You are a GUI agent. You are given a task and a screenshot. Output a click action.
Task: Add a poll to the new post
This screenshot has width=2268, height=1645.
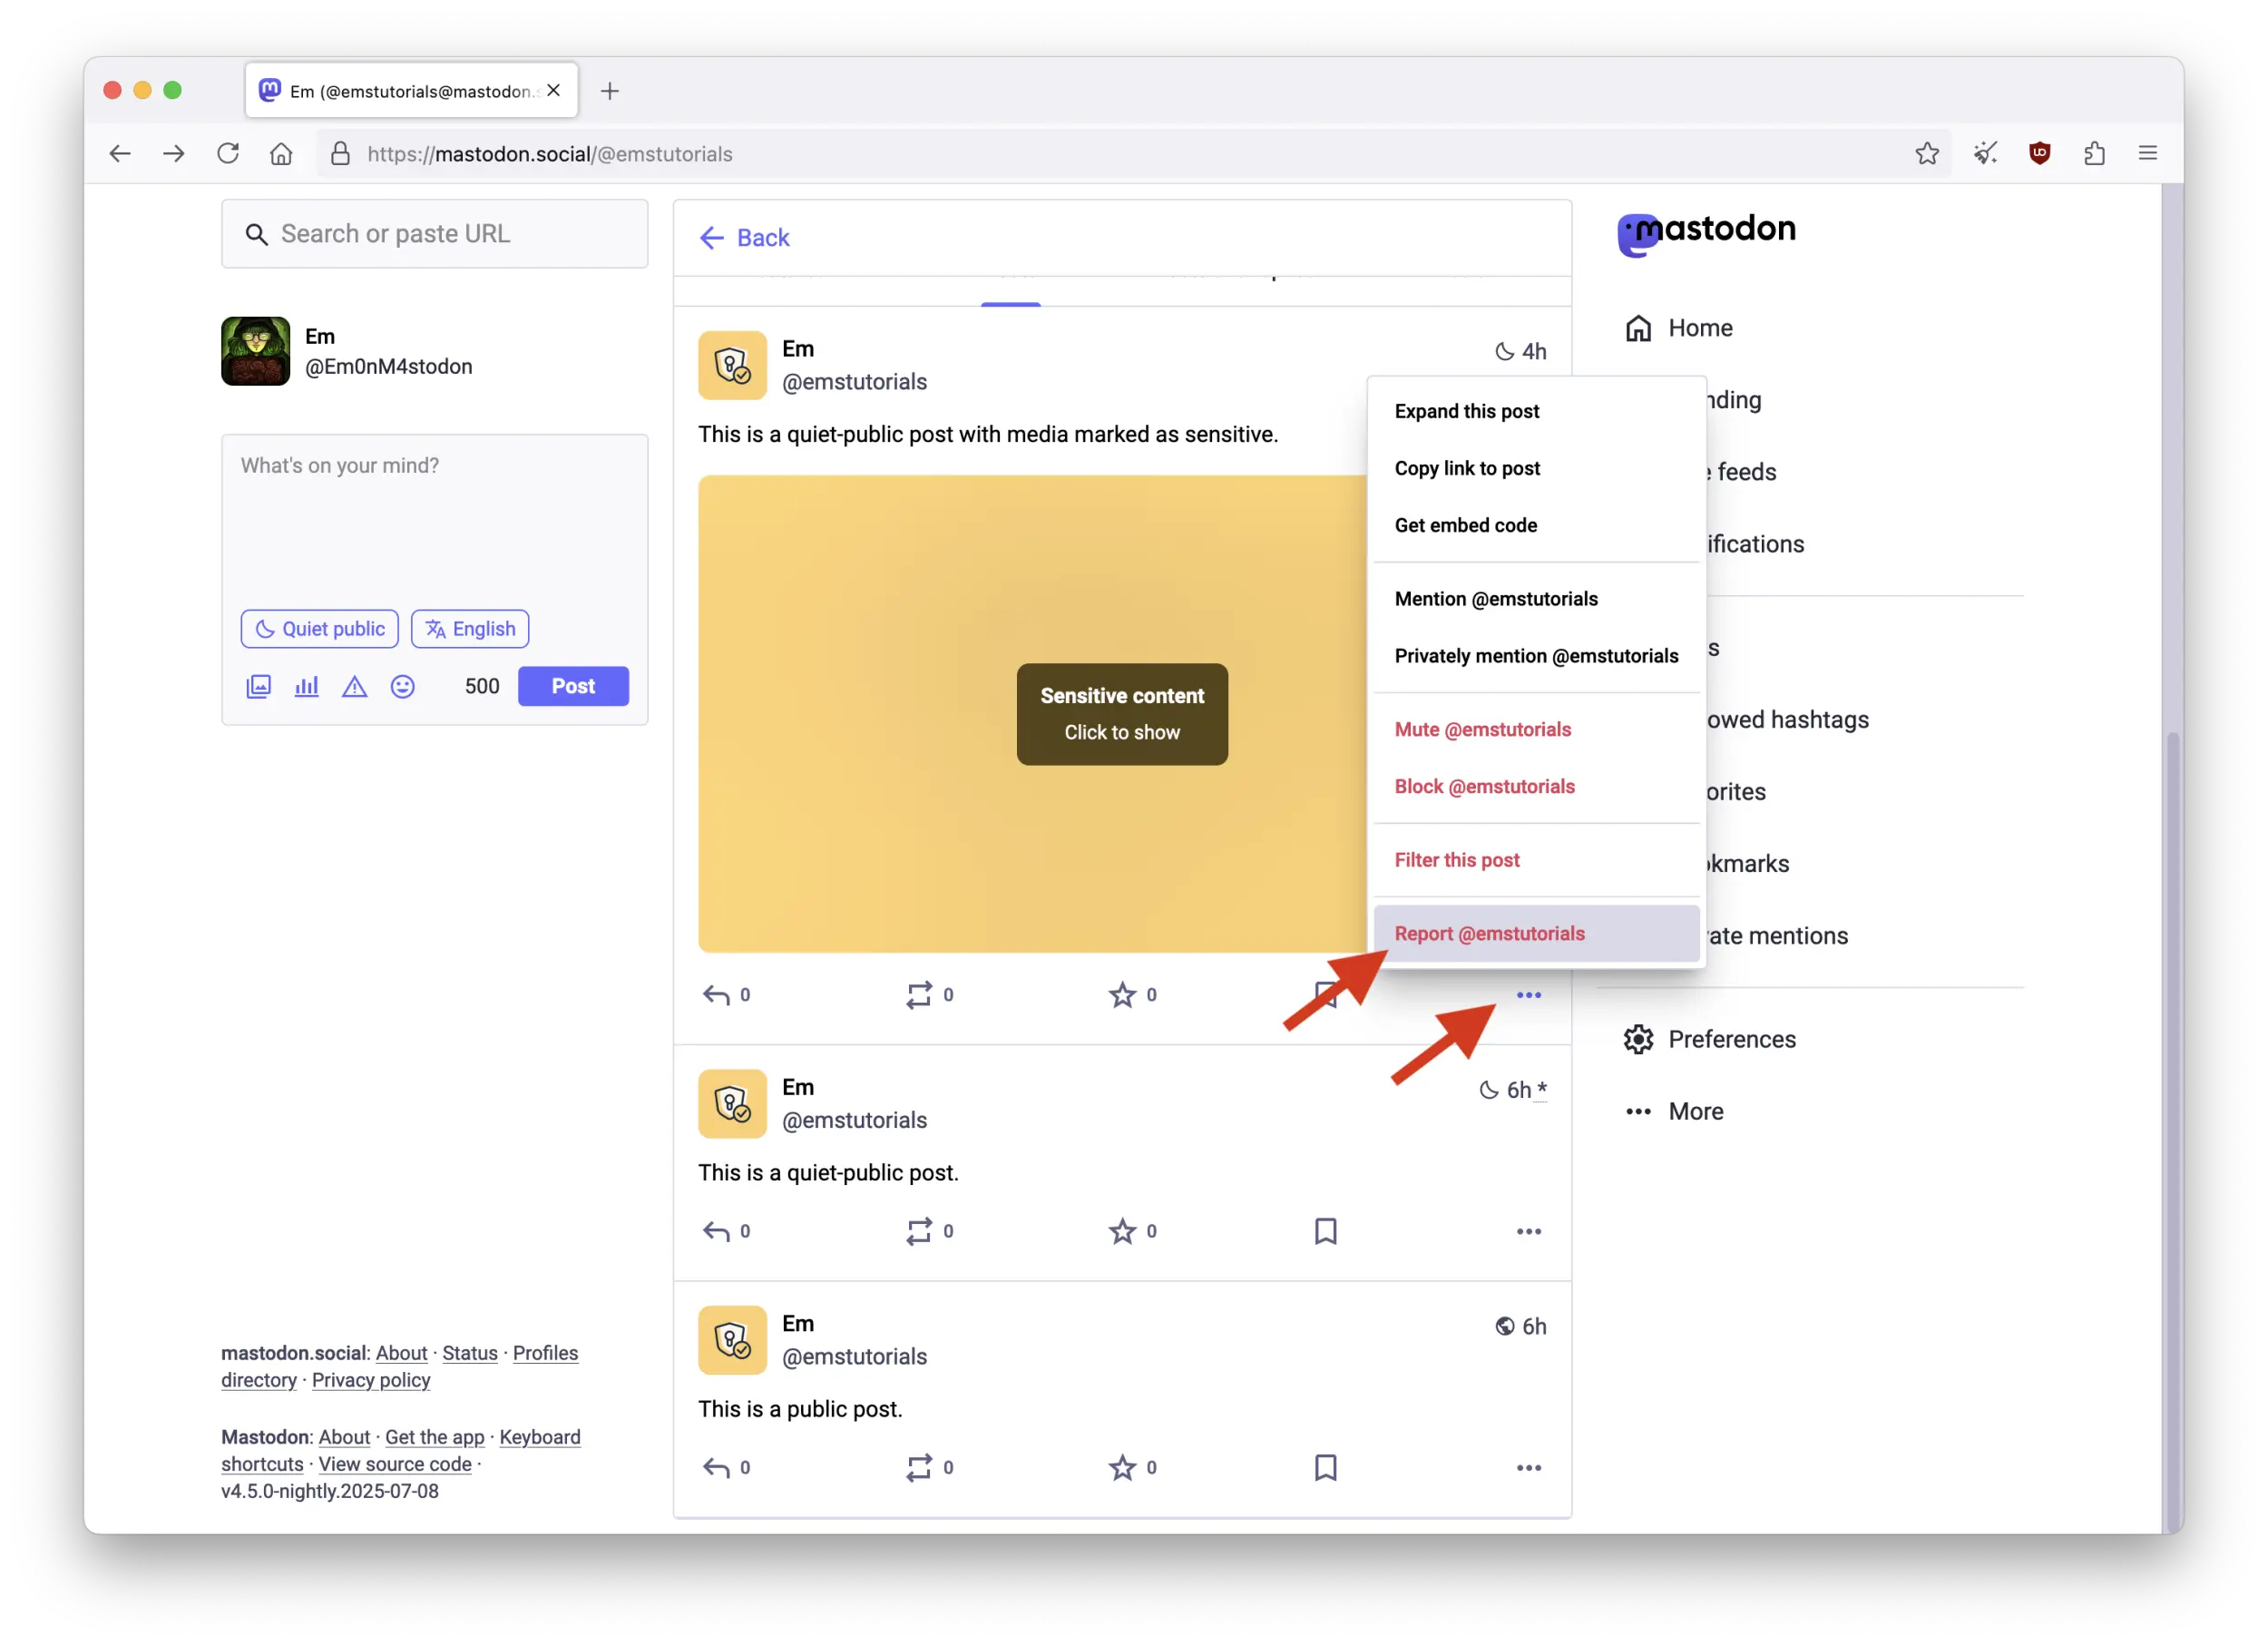coord(306,686)
